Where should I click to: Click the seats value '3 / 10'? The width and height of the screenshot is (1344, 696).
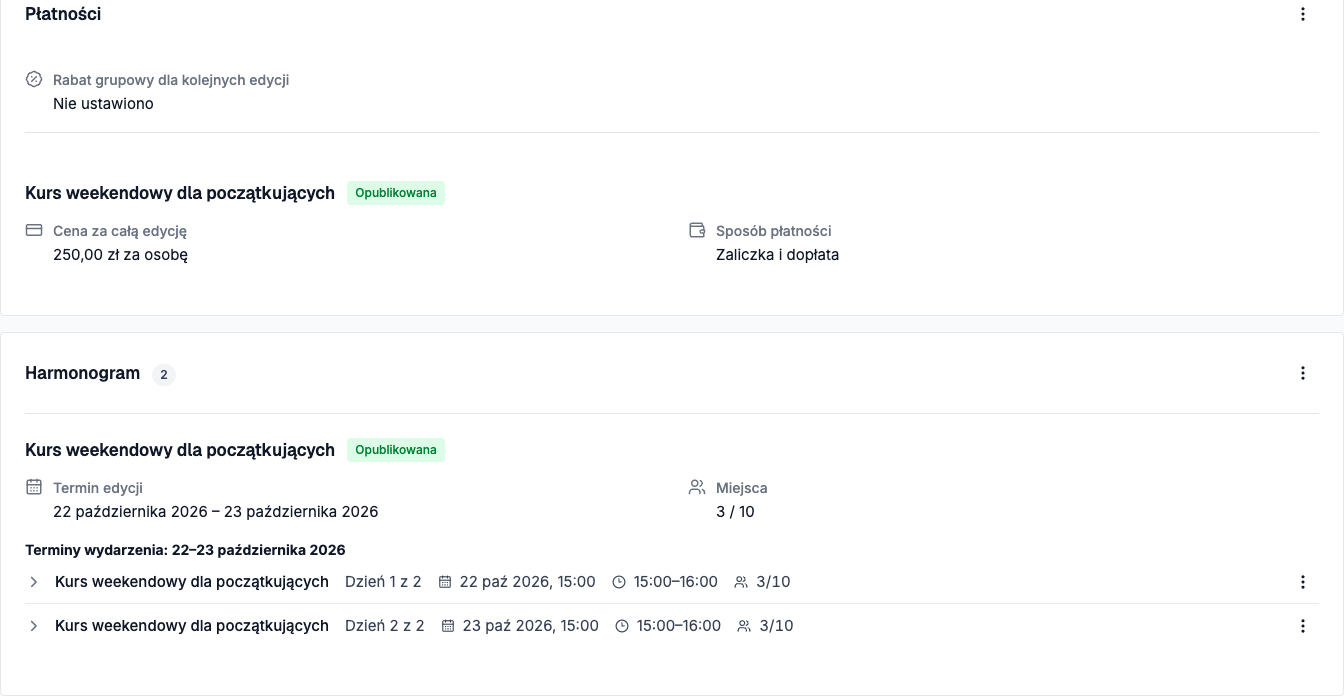coord(735,511)
